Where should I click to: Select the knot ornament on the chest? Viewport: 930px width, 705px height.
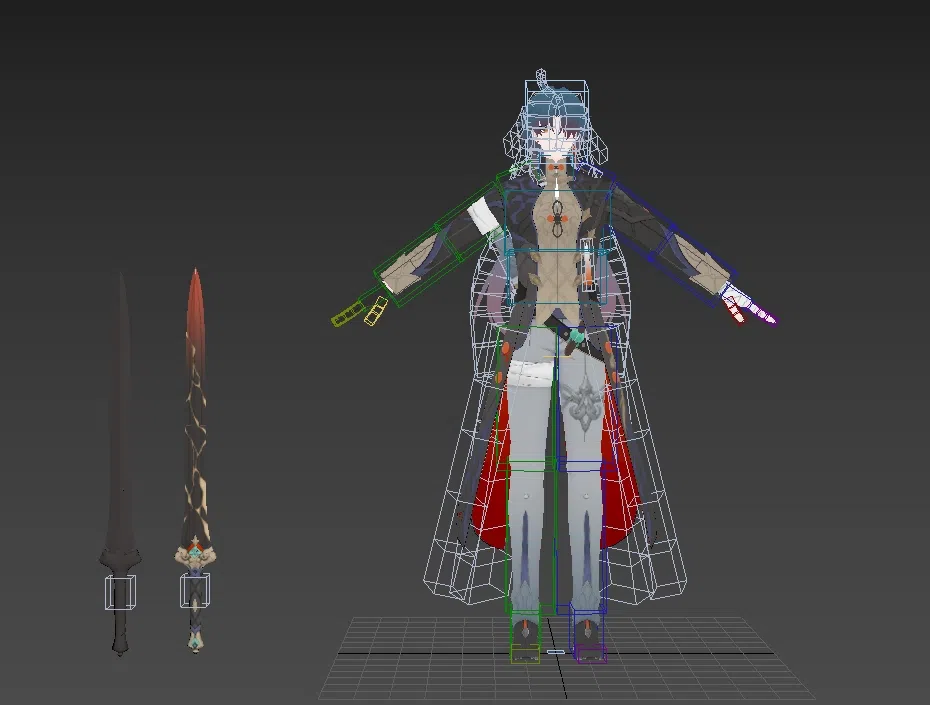pyautogui.click(x=556, y=215)
